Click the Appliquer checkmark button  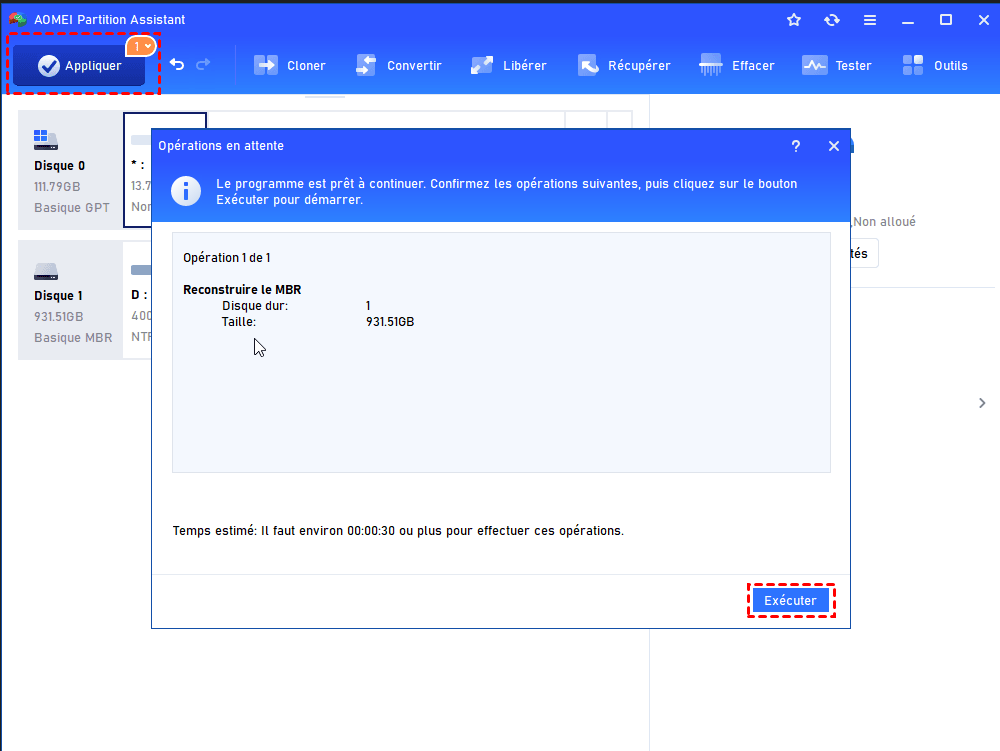tap(80, 66)
